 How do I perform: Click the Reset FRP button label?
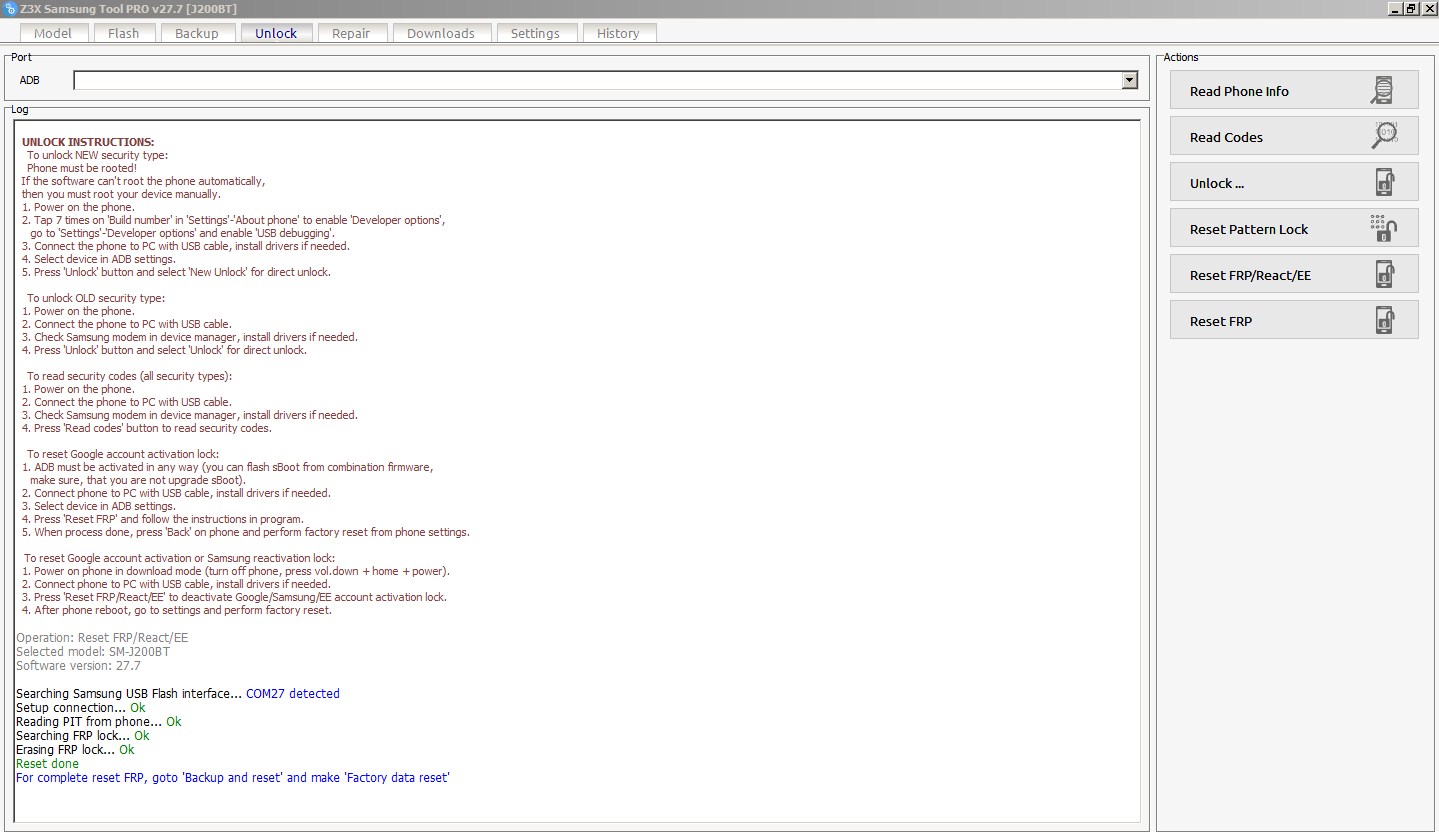click(x=1220, y=321)
